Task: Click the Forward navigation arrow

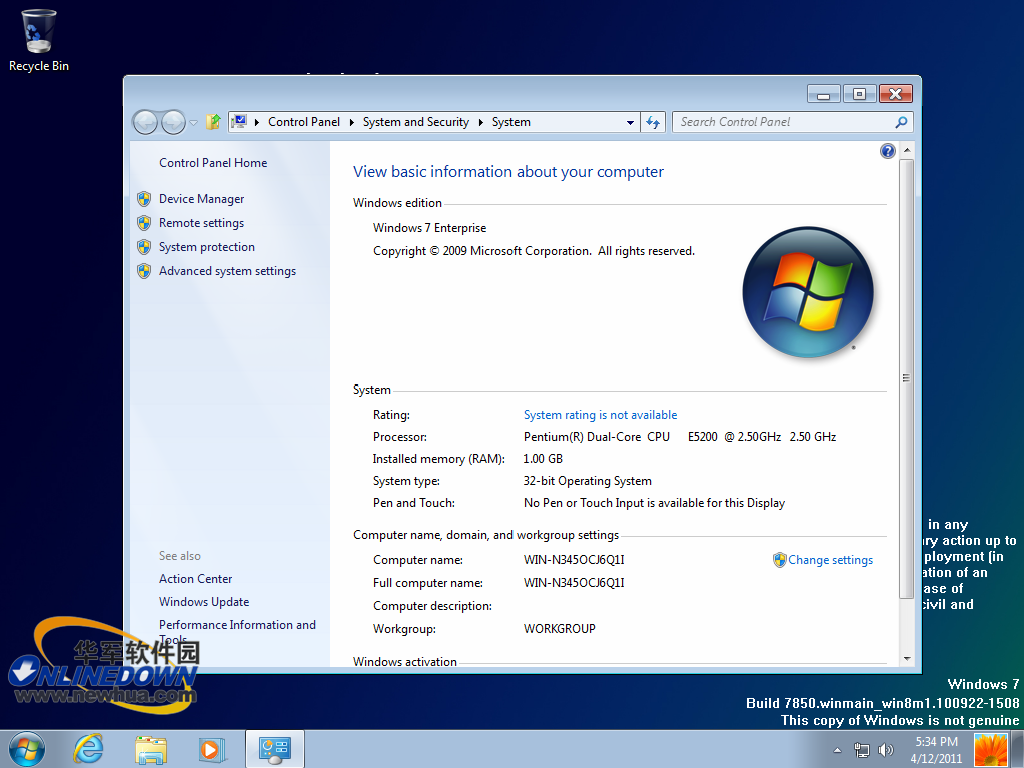Action: (174, 122)
